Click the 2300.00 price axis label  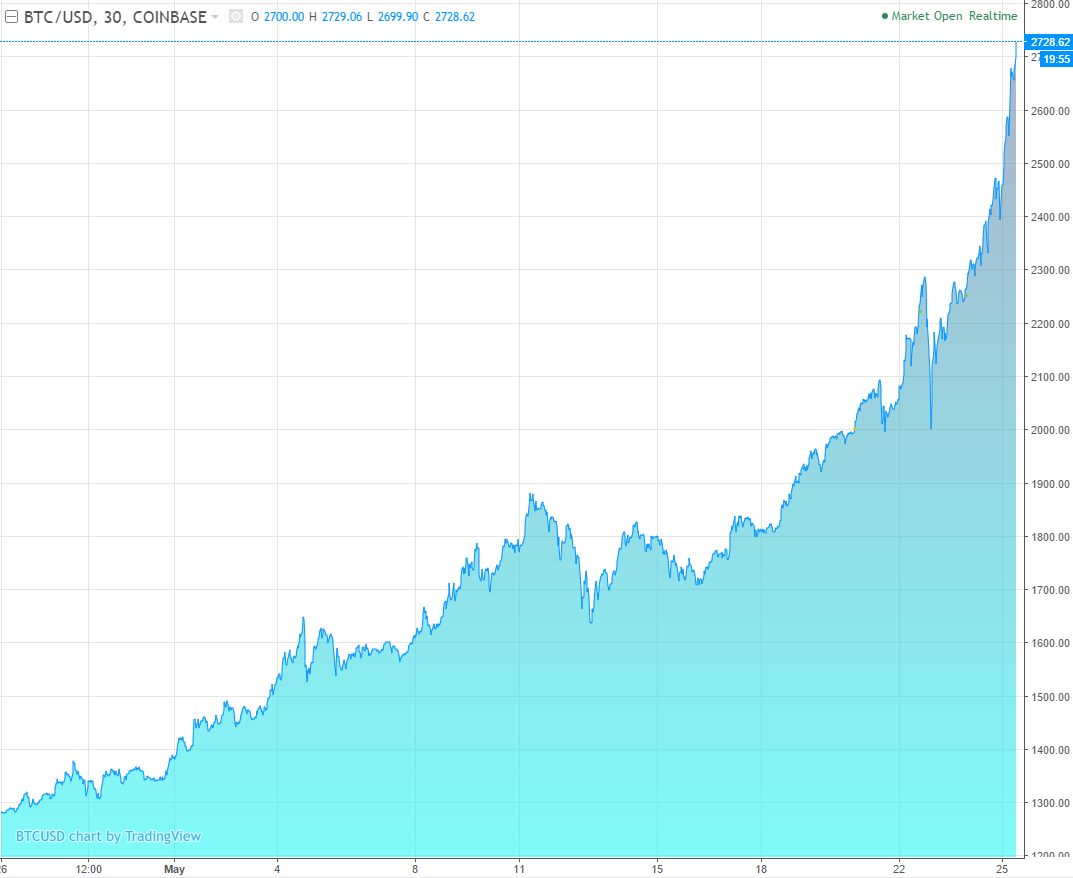click(x=1050, y=270)
